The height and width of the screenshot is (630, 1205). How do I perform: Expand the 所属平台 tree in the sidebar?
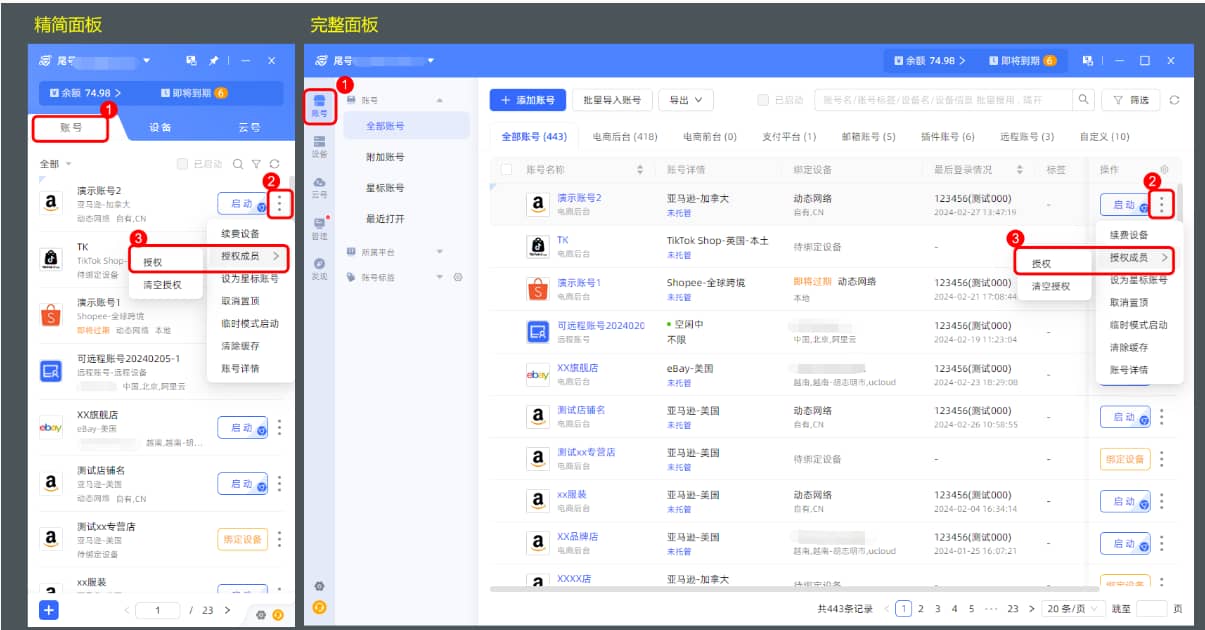440,252
